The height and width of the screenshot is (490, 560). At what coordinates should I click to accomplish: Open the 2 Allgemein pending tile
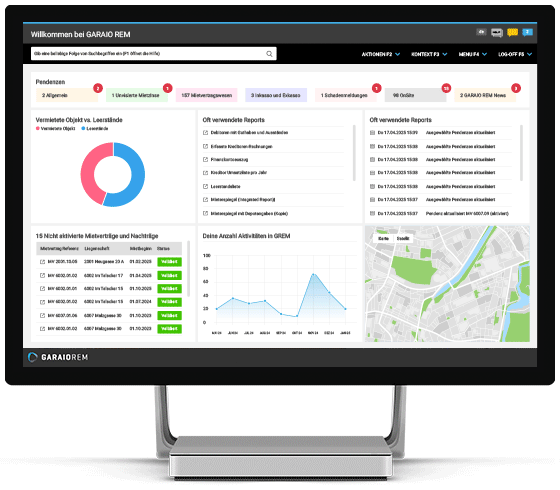pyautogui.click(x=67, y=95)
